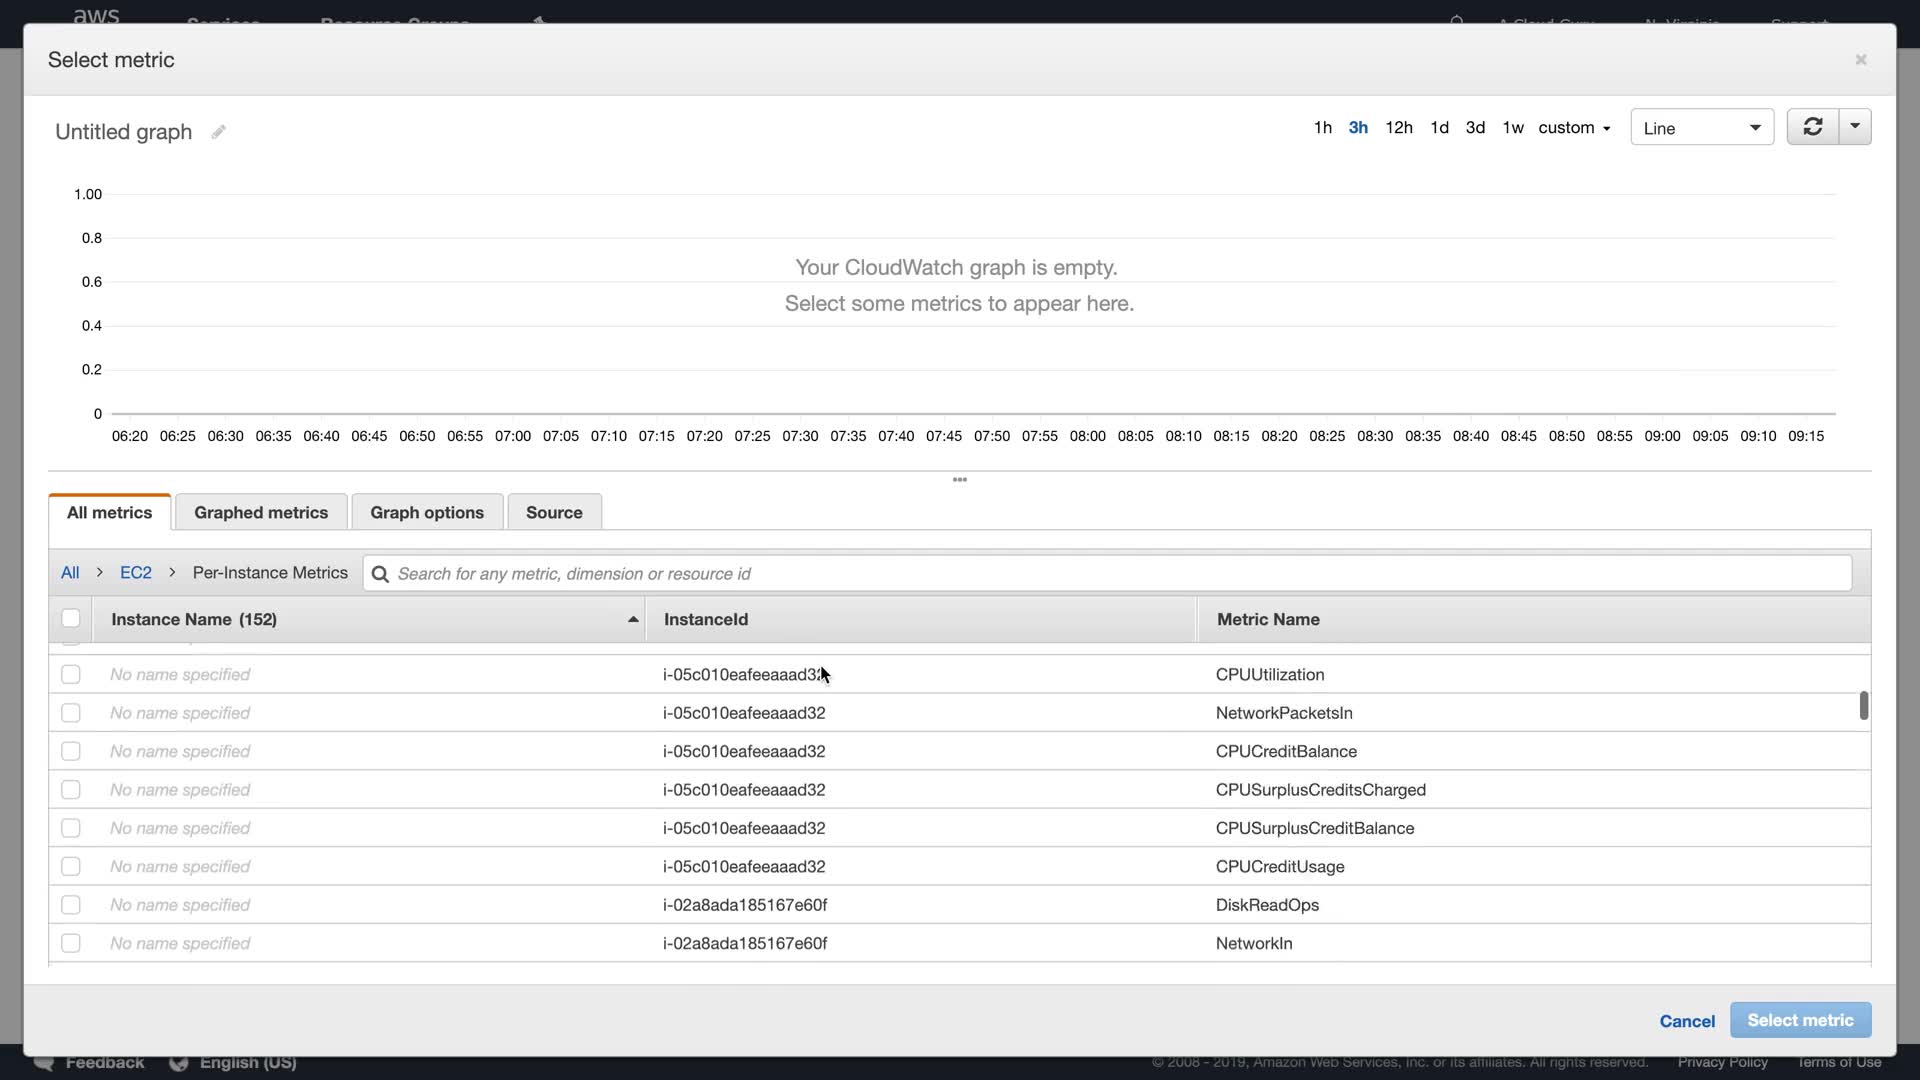This screenshot has width=1920, height=1080.
Task: Switch to the Graphed metrics tab
Action: pyautogui.click(x=261, y=512)
